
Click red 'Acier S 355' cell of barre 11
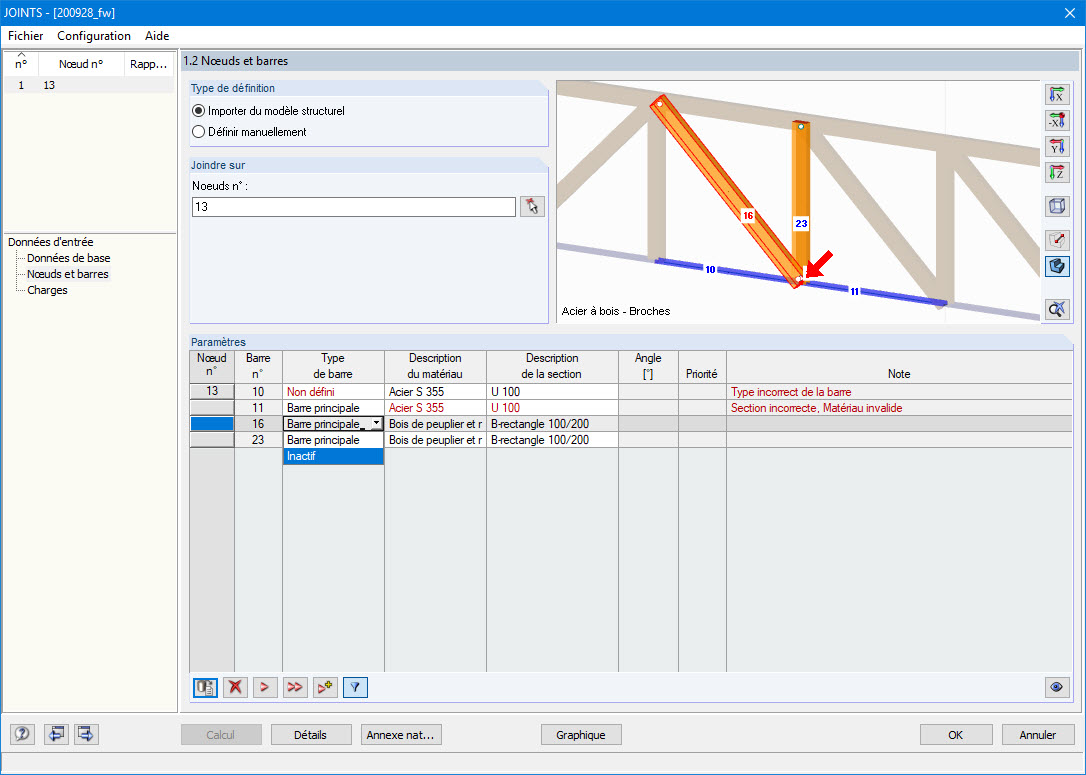435,407
